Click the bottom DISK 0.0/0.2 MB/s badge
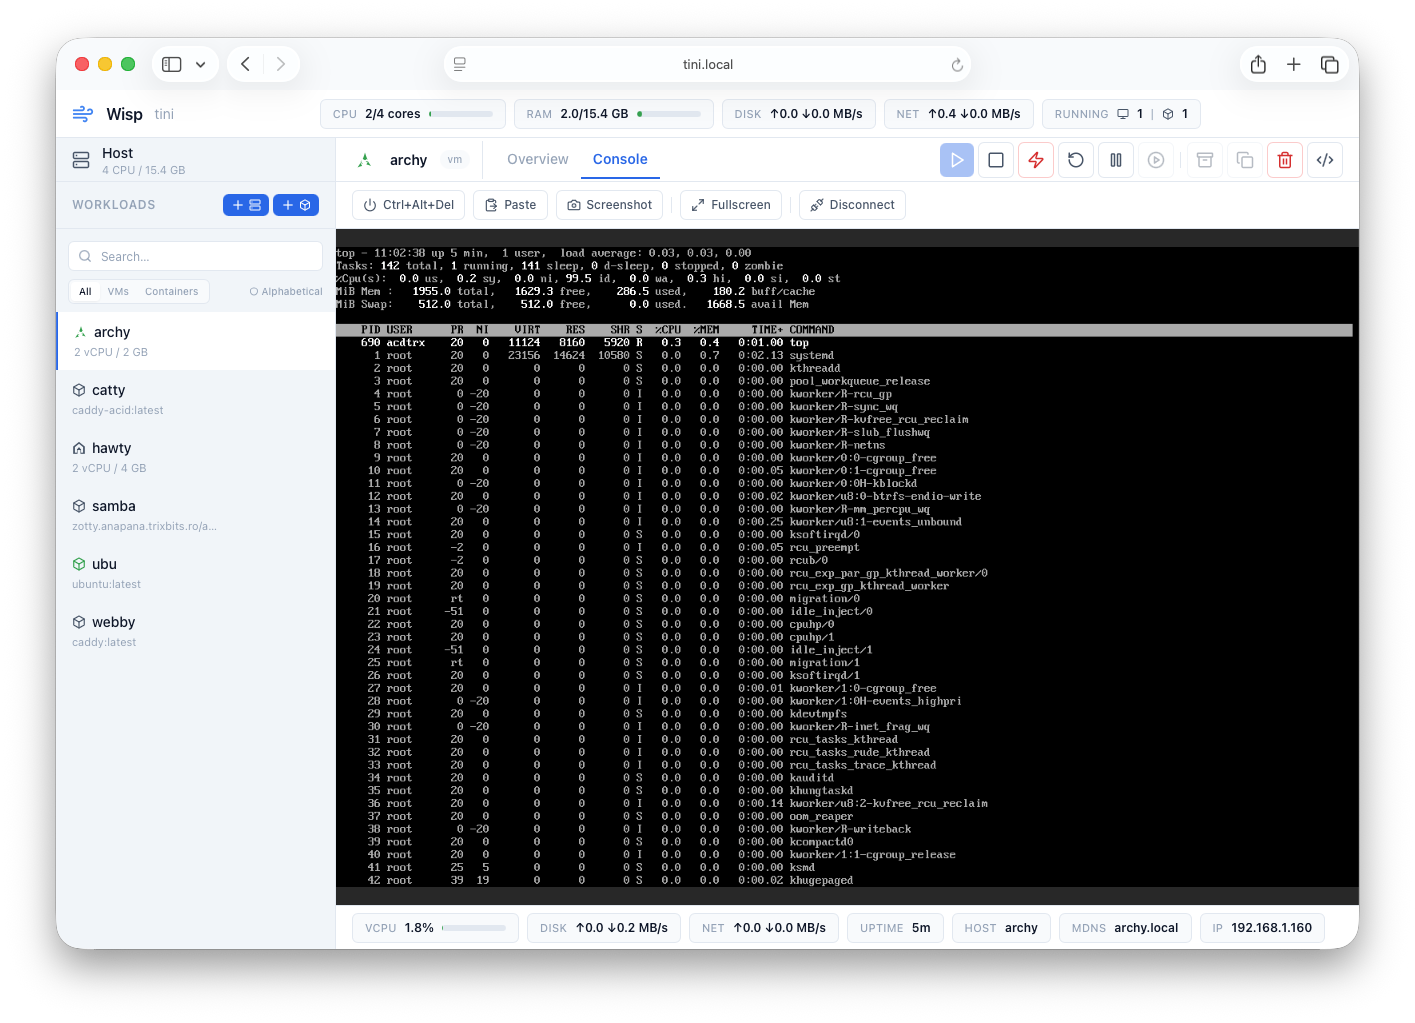This screenshot has height=1023, width=1415. tap(604, 928)
